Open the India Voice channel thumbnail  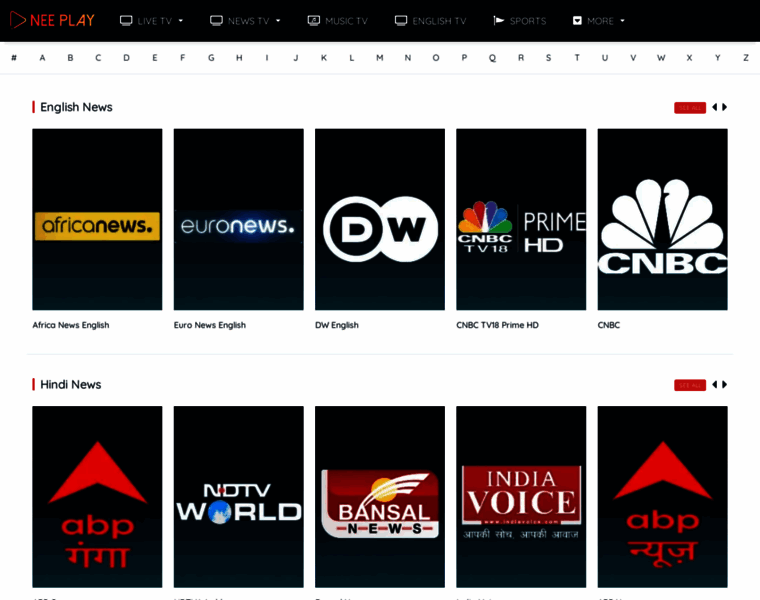(521, 497)
